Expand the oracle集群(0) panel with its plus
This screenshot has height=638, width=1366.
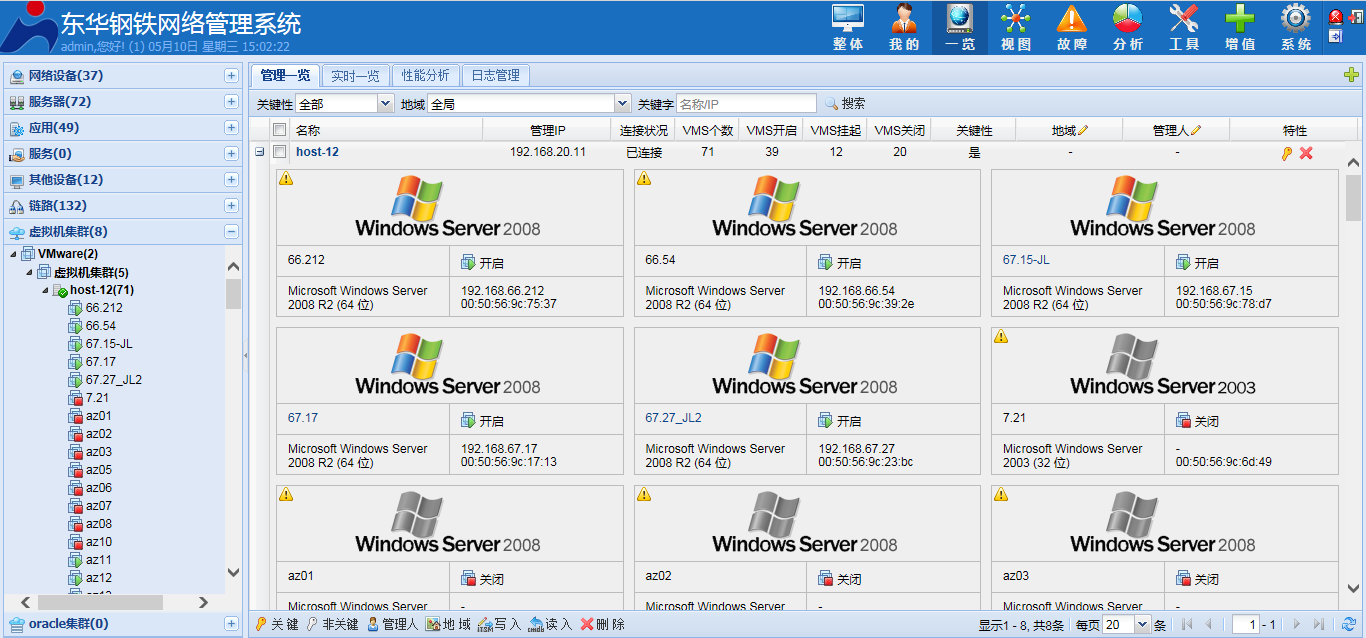(231, 624)
